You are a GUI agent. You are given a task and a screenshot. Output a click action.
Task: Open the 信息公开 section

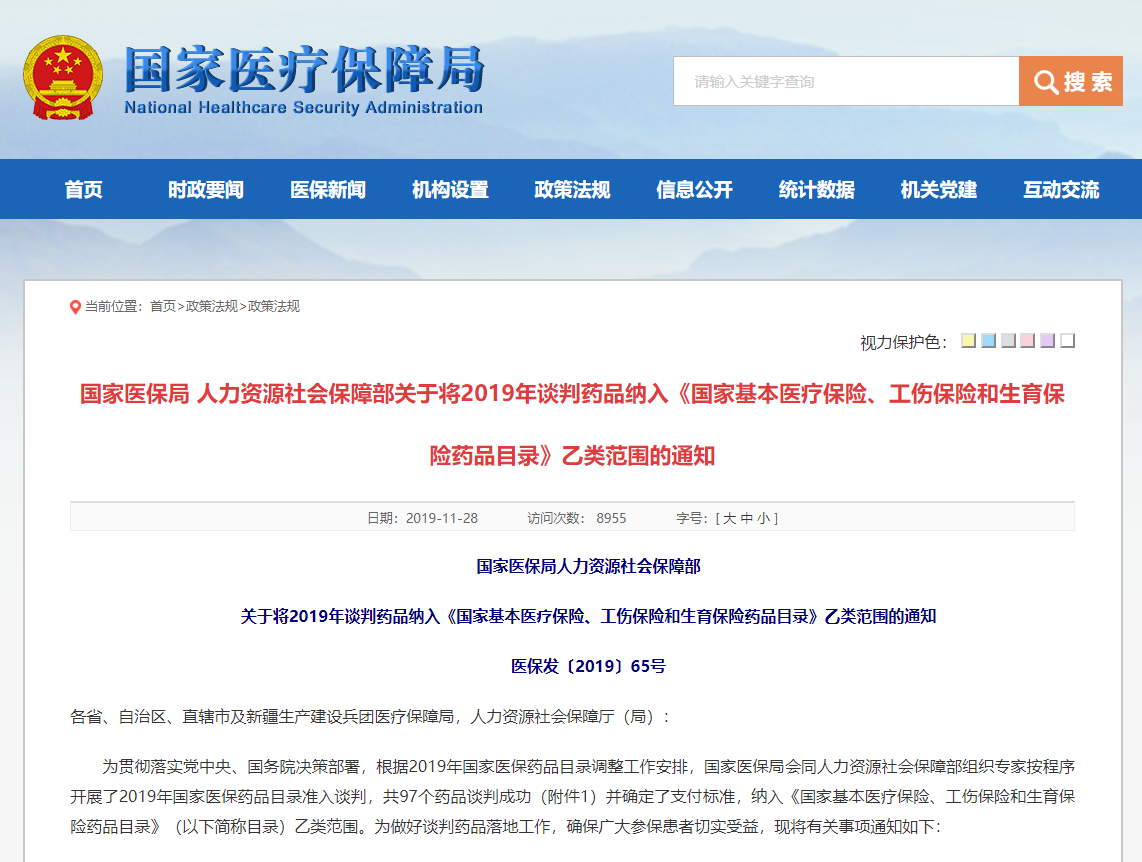tap(694, 189)
